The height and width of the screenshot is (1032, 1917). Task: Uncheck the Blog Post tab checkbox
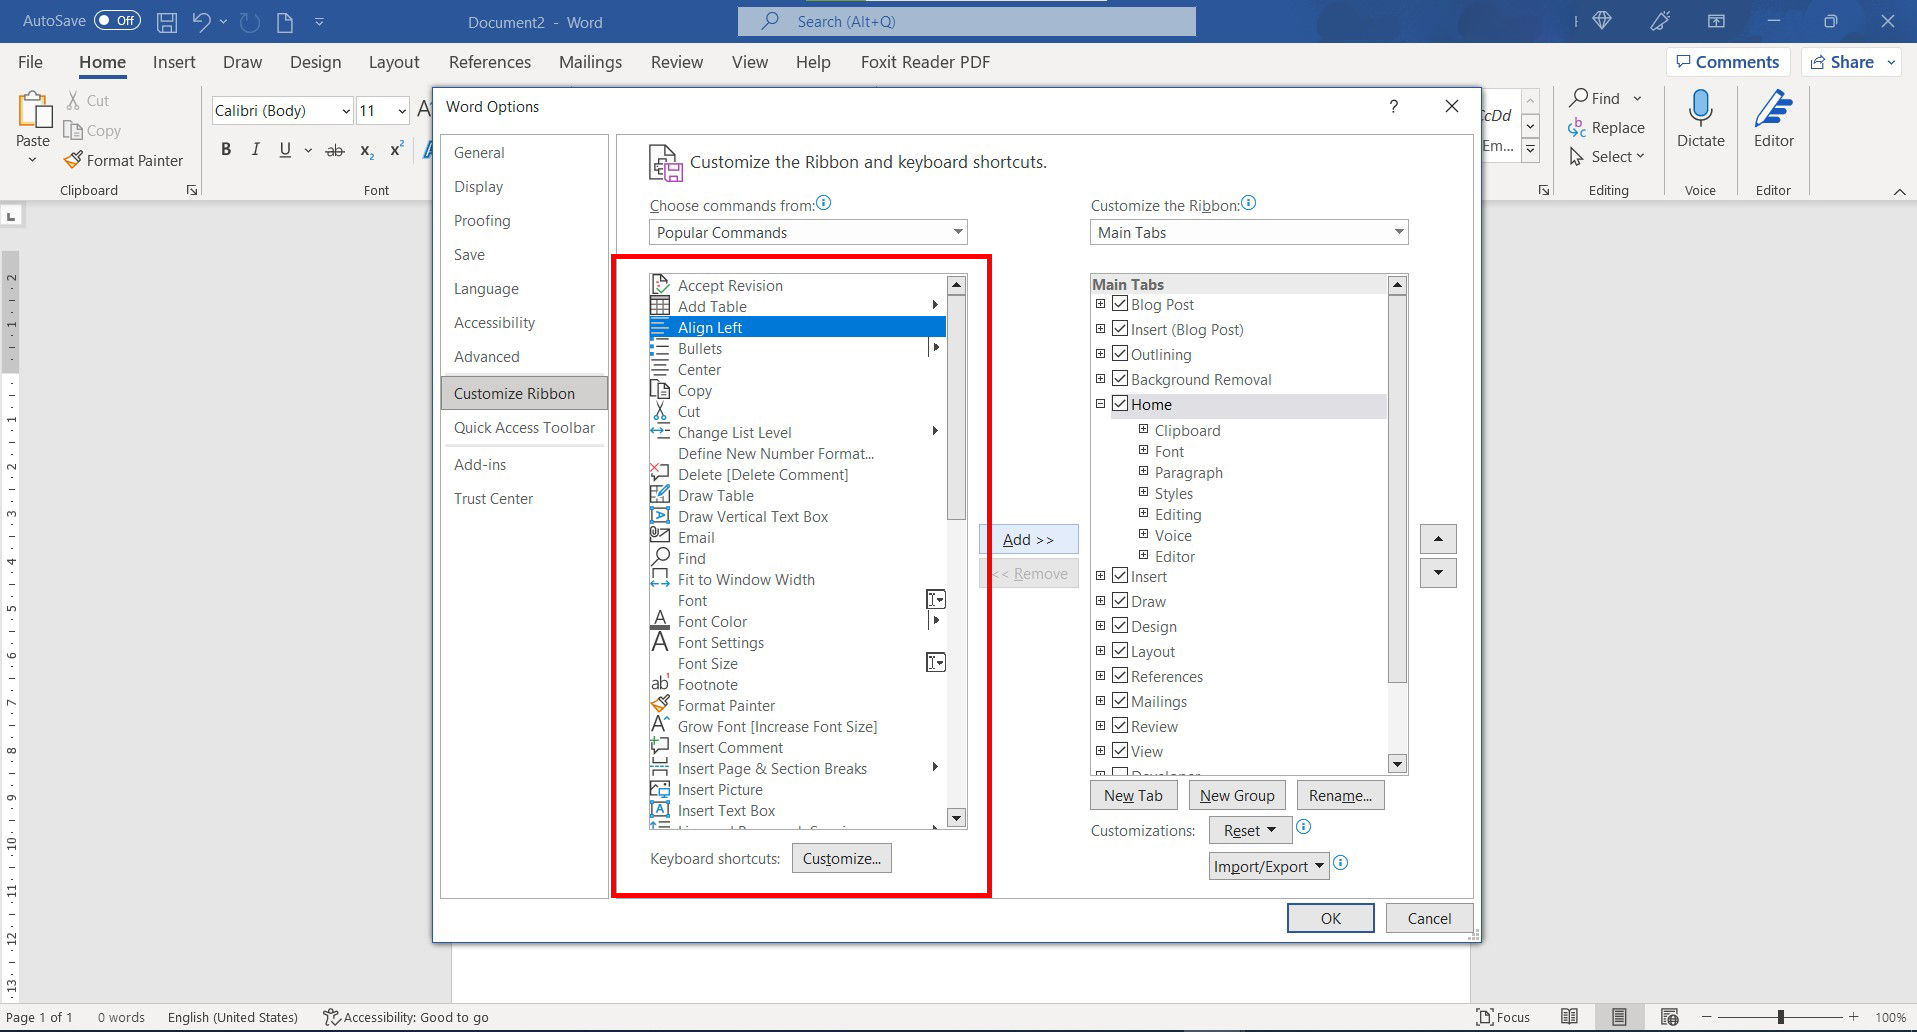(x=1120, y=304)
